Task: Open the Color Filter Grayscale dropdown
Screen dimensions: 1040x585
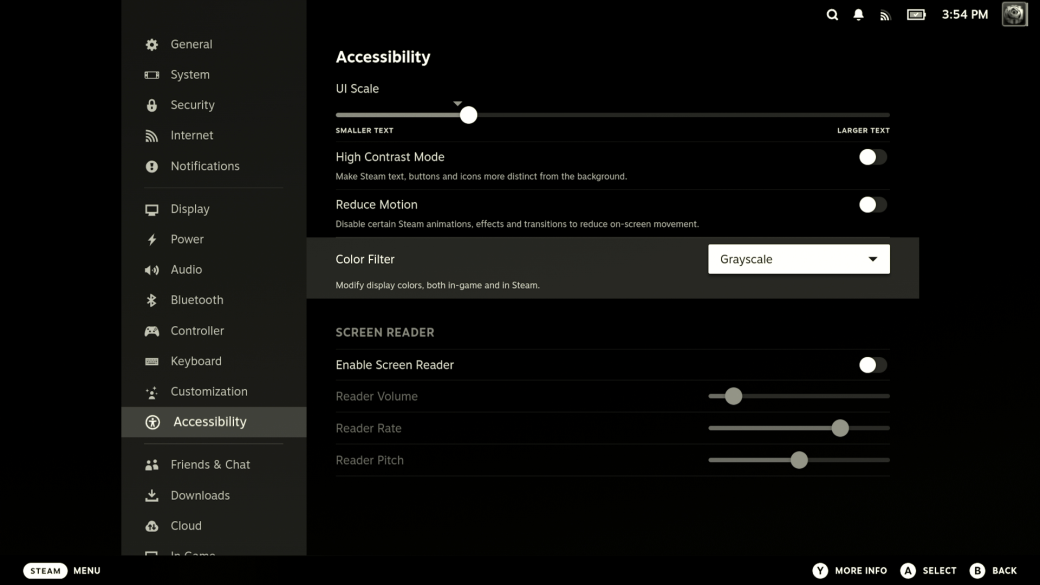Action: pyautogui.click(x=798, y=259)
